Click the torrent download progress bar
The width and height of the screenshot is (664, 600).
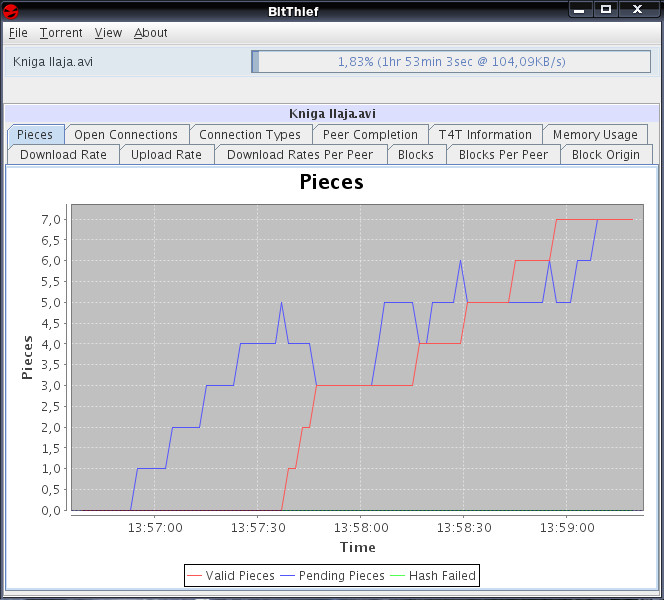(x=451, y=62)
